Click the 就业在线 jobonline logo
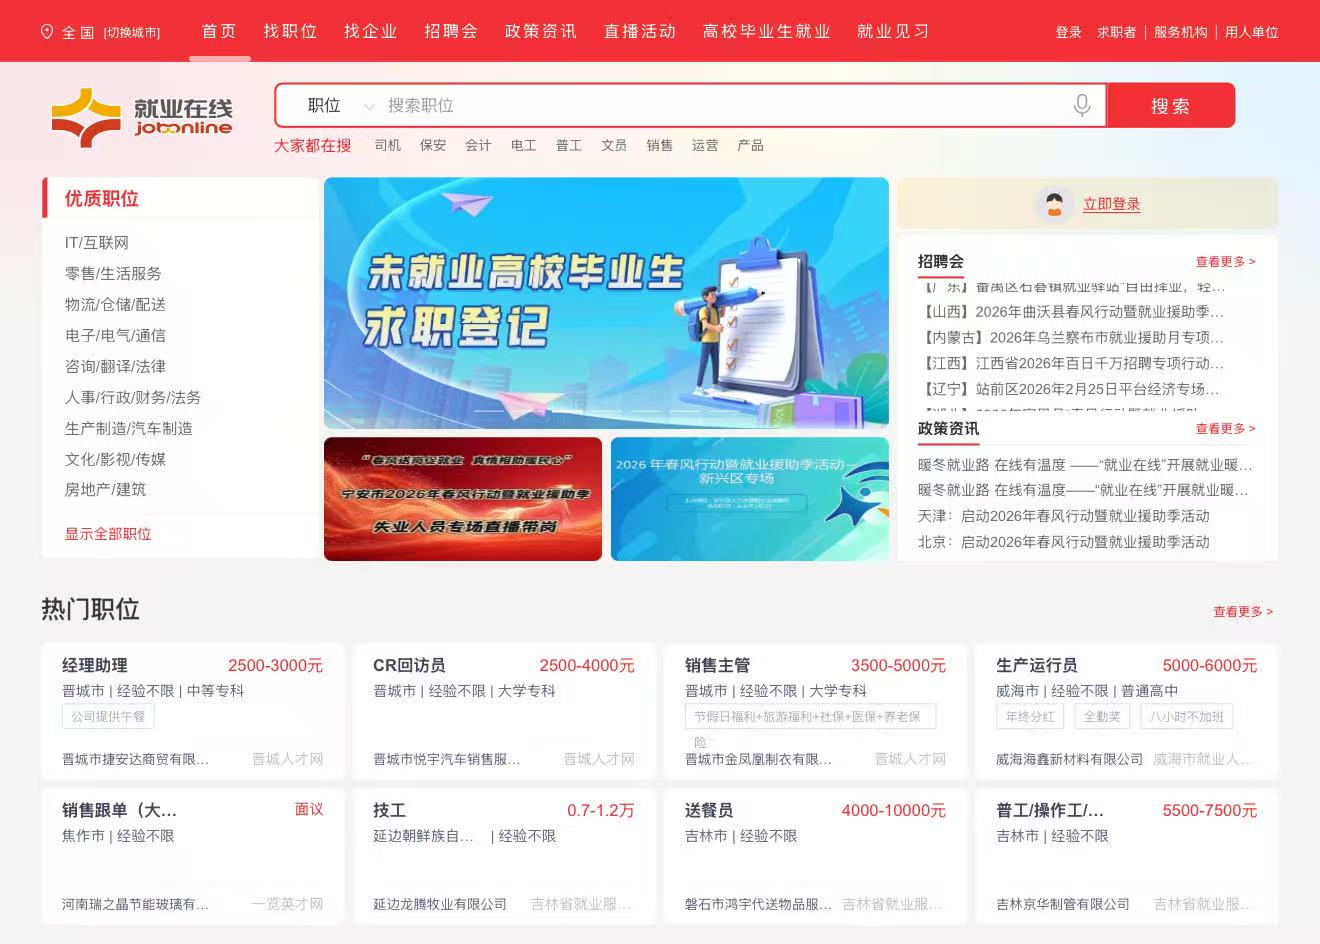 (141, 118)
